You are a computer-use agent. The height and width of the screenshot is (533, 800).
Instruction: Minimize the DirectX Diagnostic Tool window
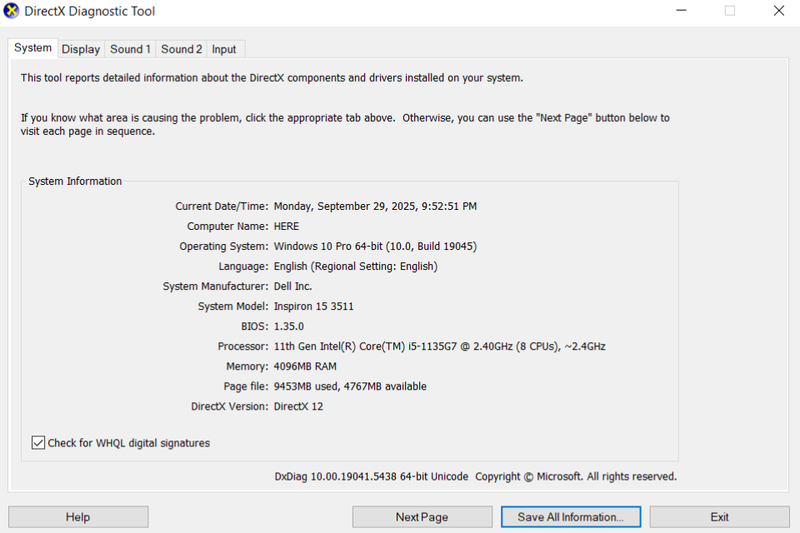681,12
